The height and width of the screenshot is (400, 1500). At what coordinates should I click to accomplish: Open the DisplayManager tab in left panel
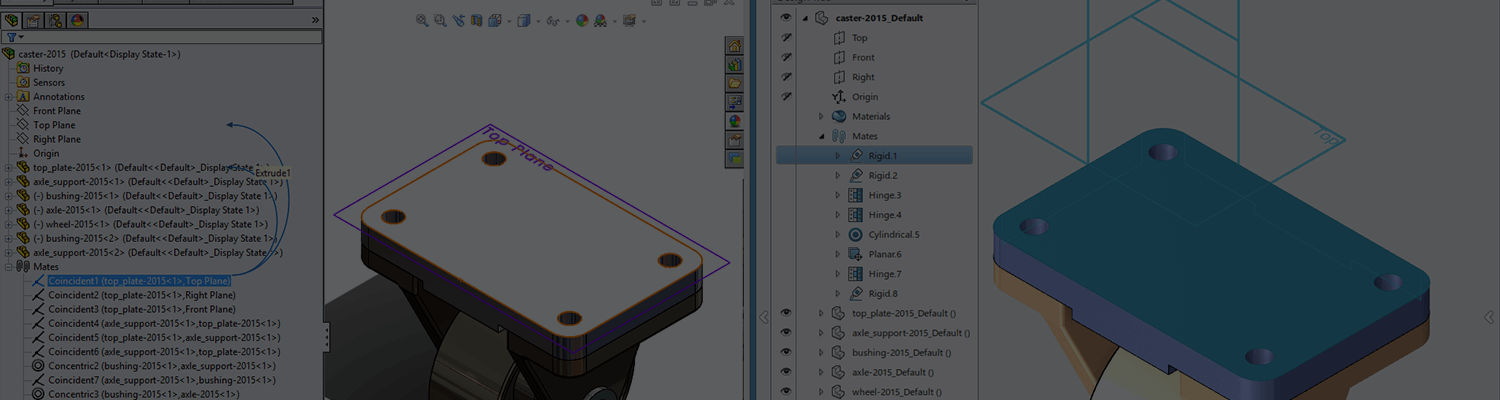[x=78, y=20]
